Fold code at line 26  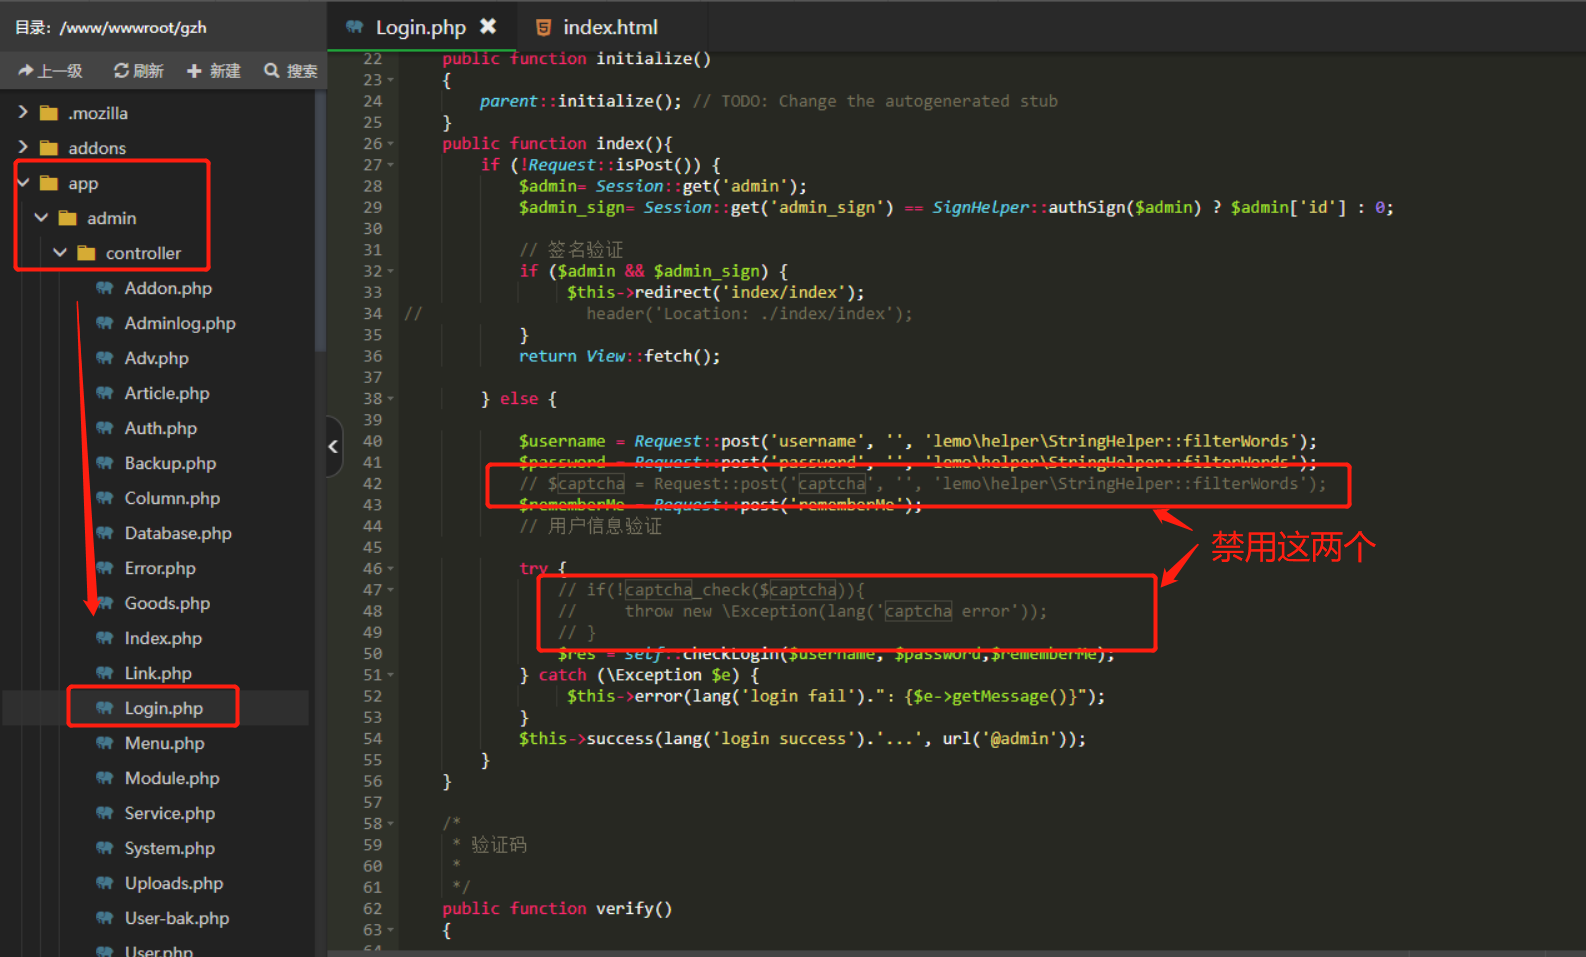391,144
